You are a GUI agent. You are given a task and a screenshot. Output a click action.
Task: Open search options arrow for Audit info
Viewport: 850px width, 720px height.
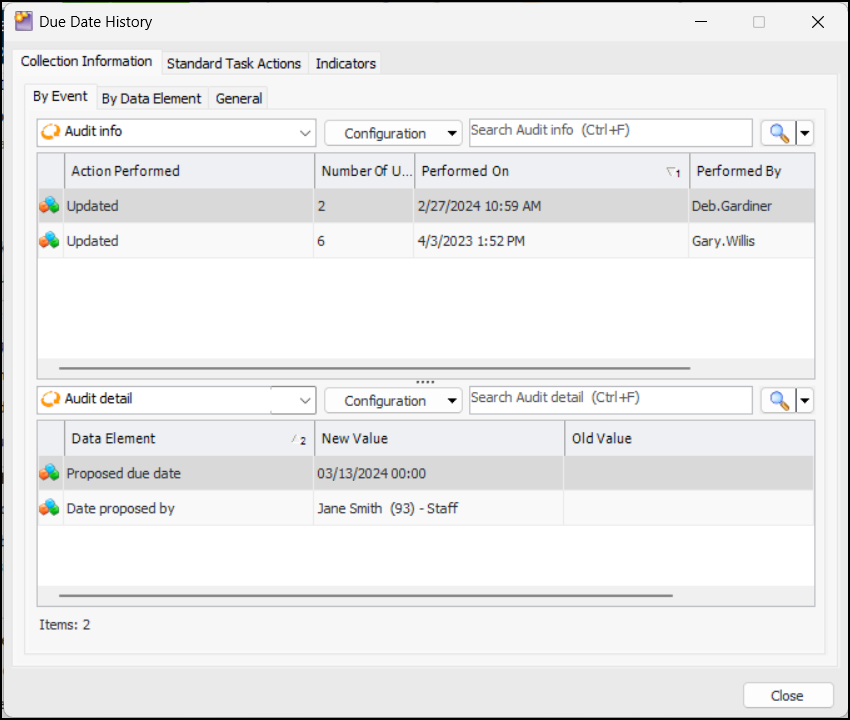804,133
